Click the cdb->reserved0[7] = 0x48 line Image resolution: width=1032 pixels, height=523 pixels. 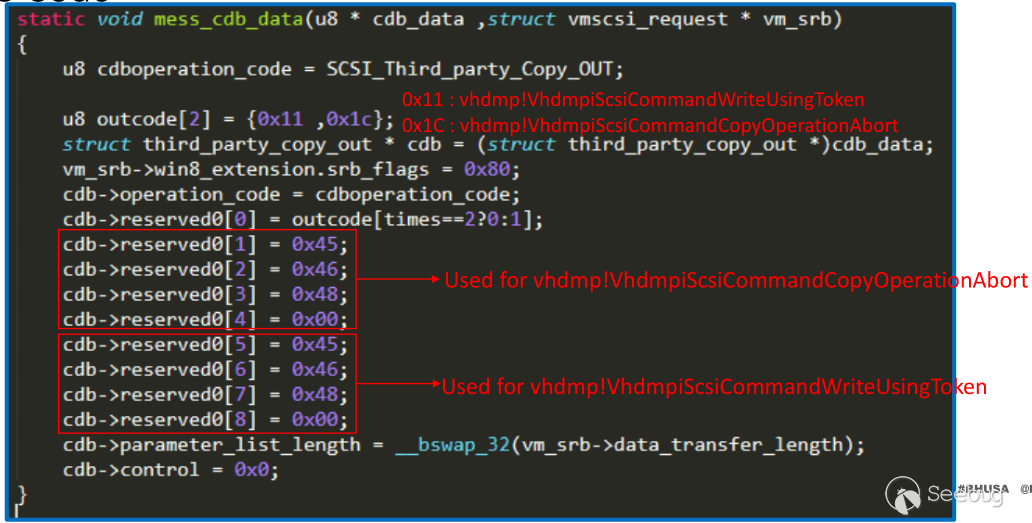point(205,395)
